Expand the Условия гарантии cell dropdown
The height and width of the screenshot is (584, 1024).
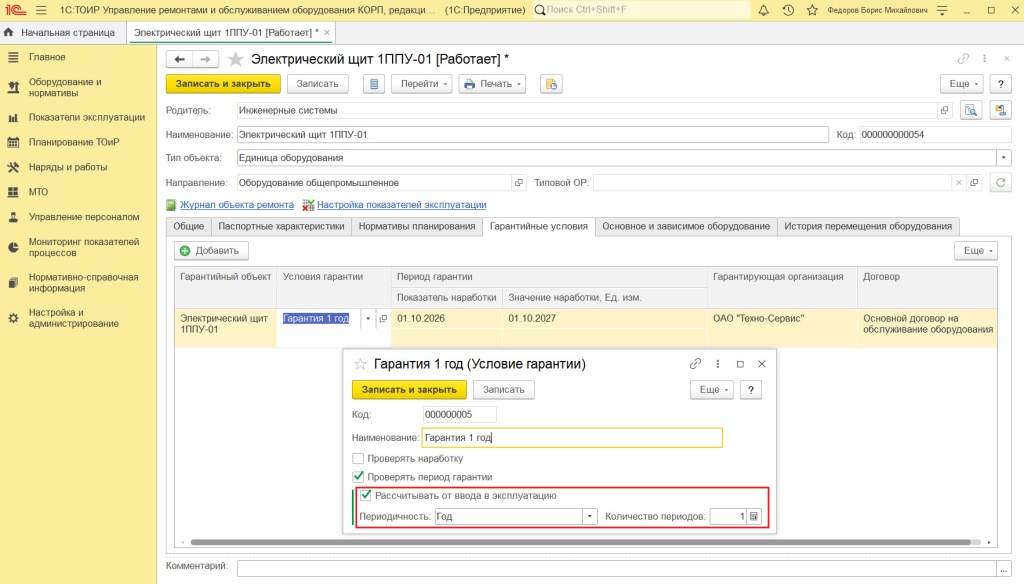368,319
